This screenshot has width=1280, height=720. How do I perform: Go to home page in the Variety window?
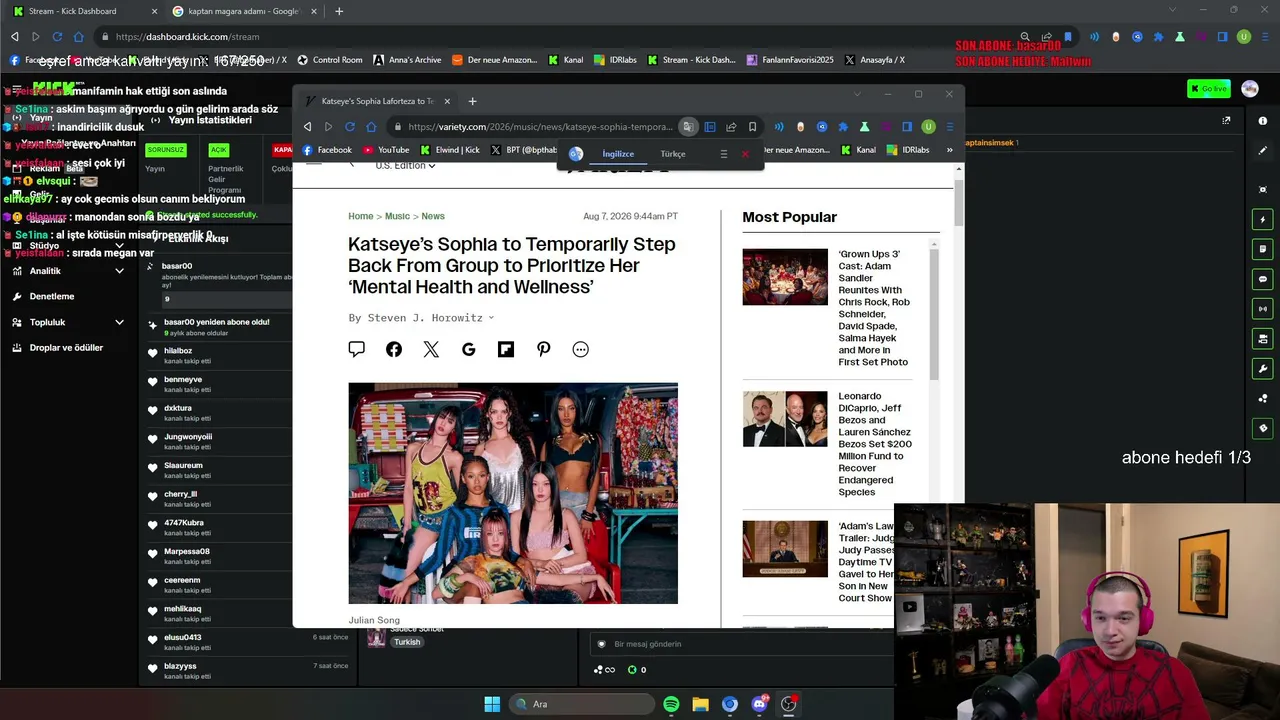tap(371, 127)
